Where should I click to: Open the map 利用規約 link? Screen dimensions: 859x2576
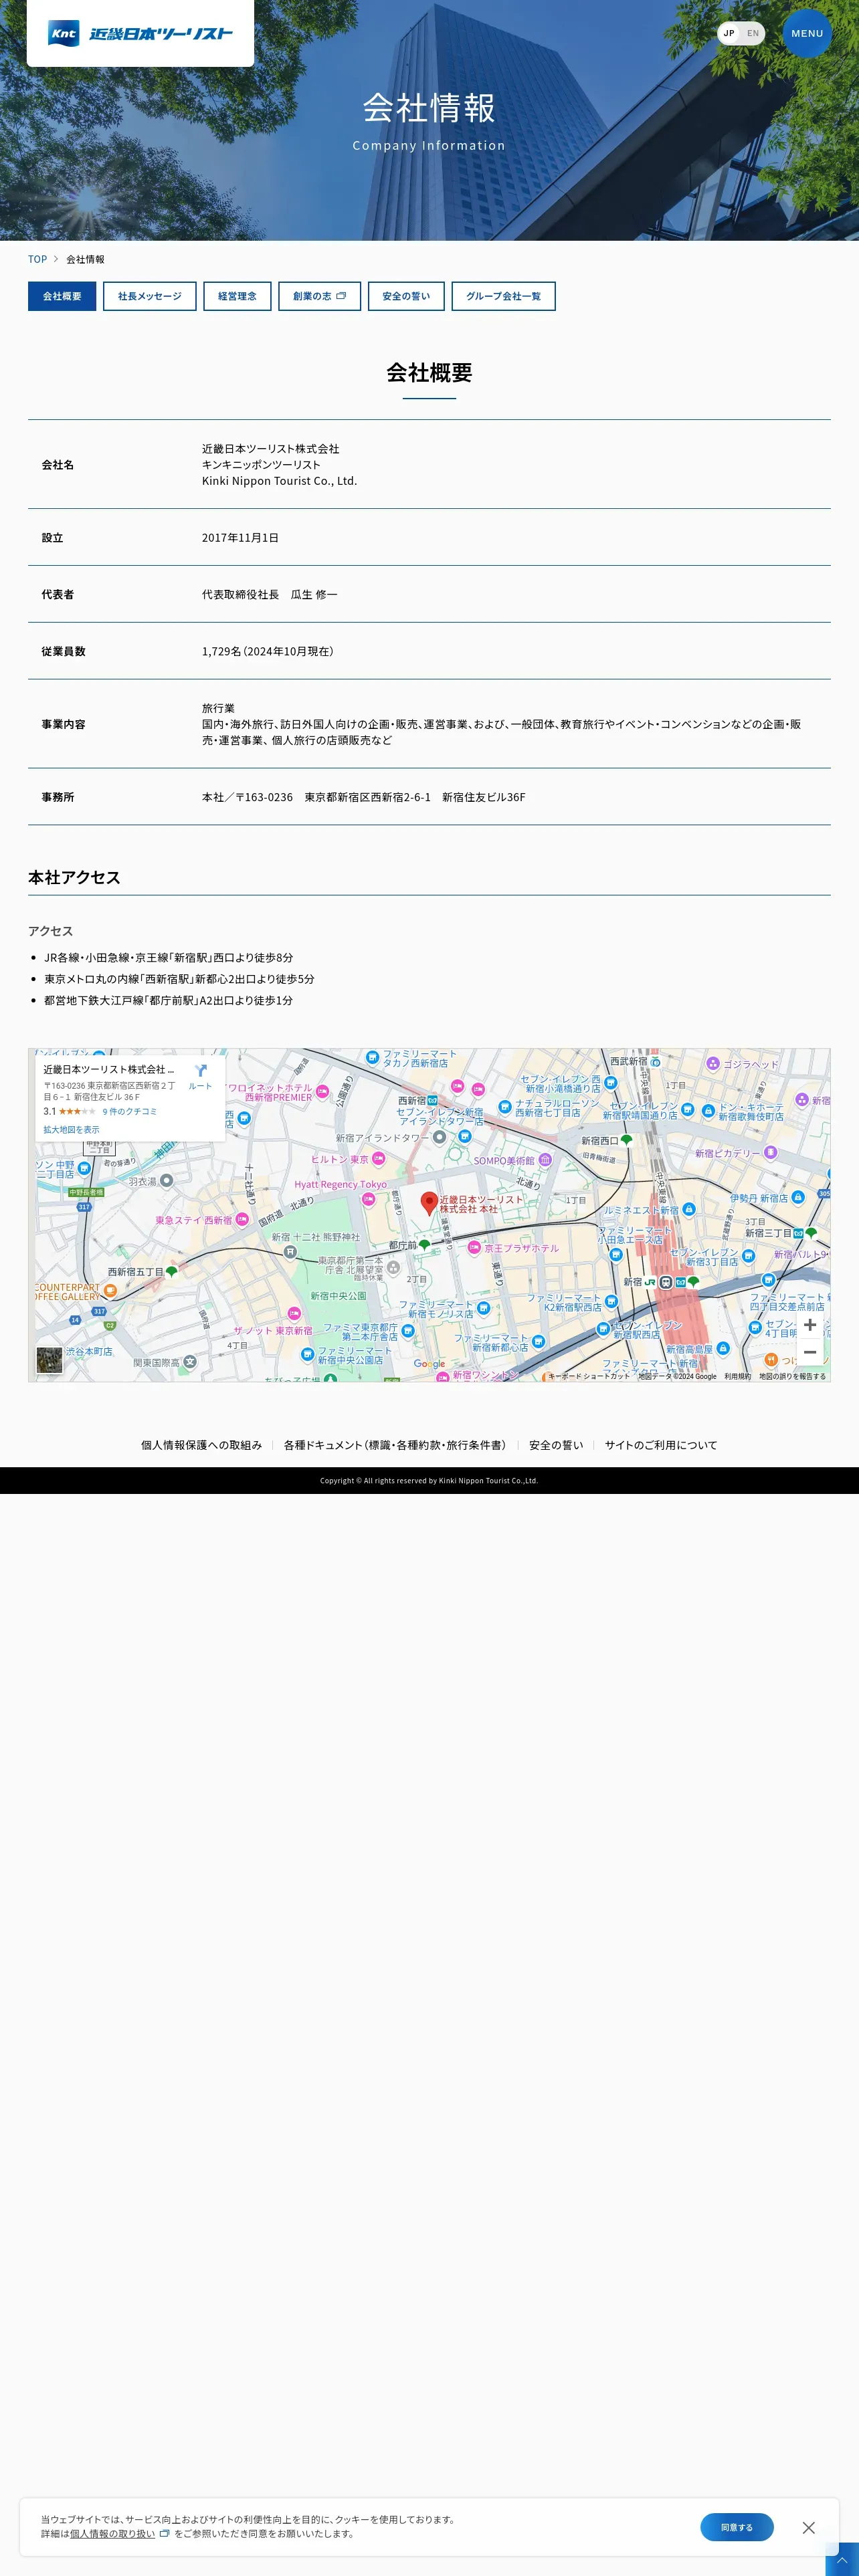tap(737, 1376)
